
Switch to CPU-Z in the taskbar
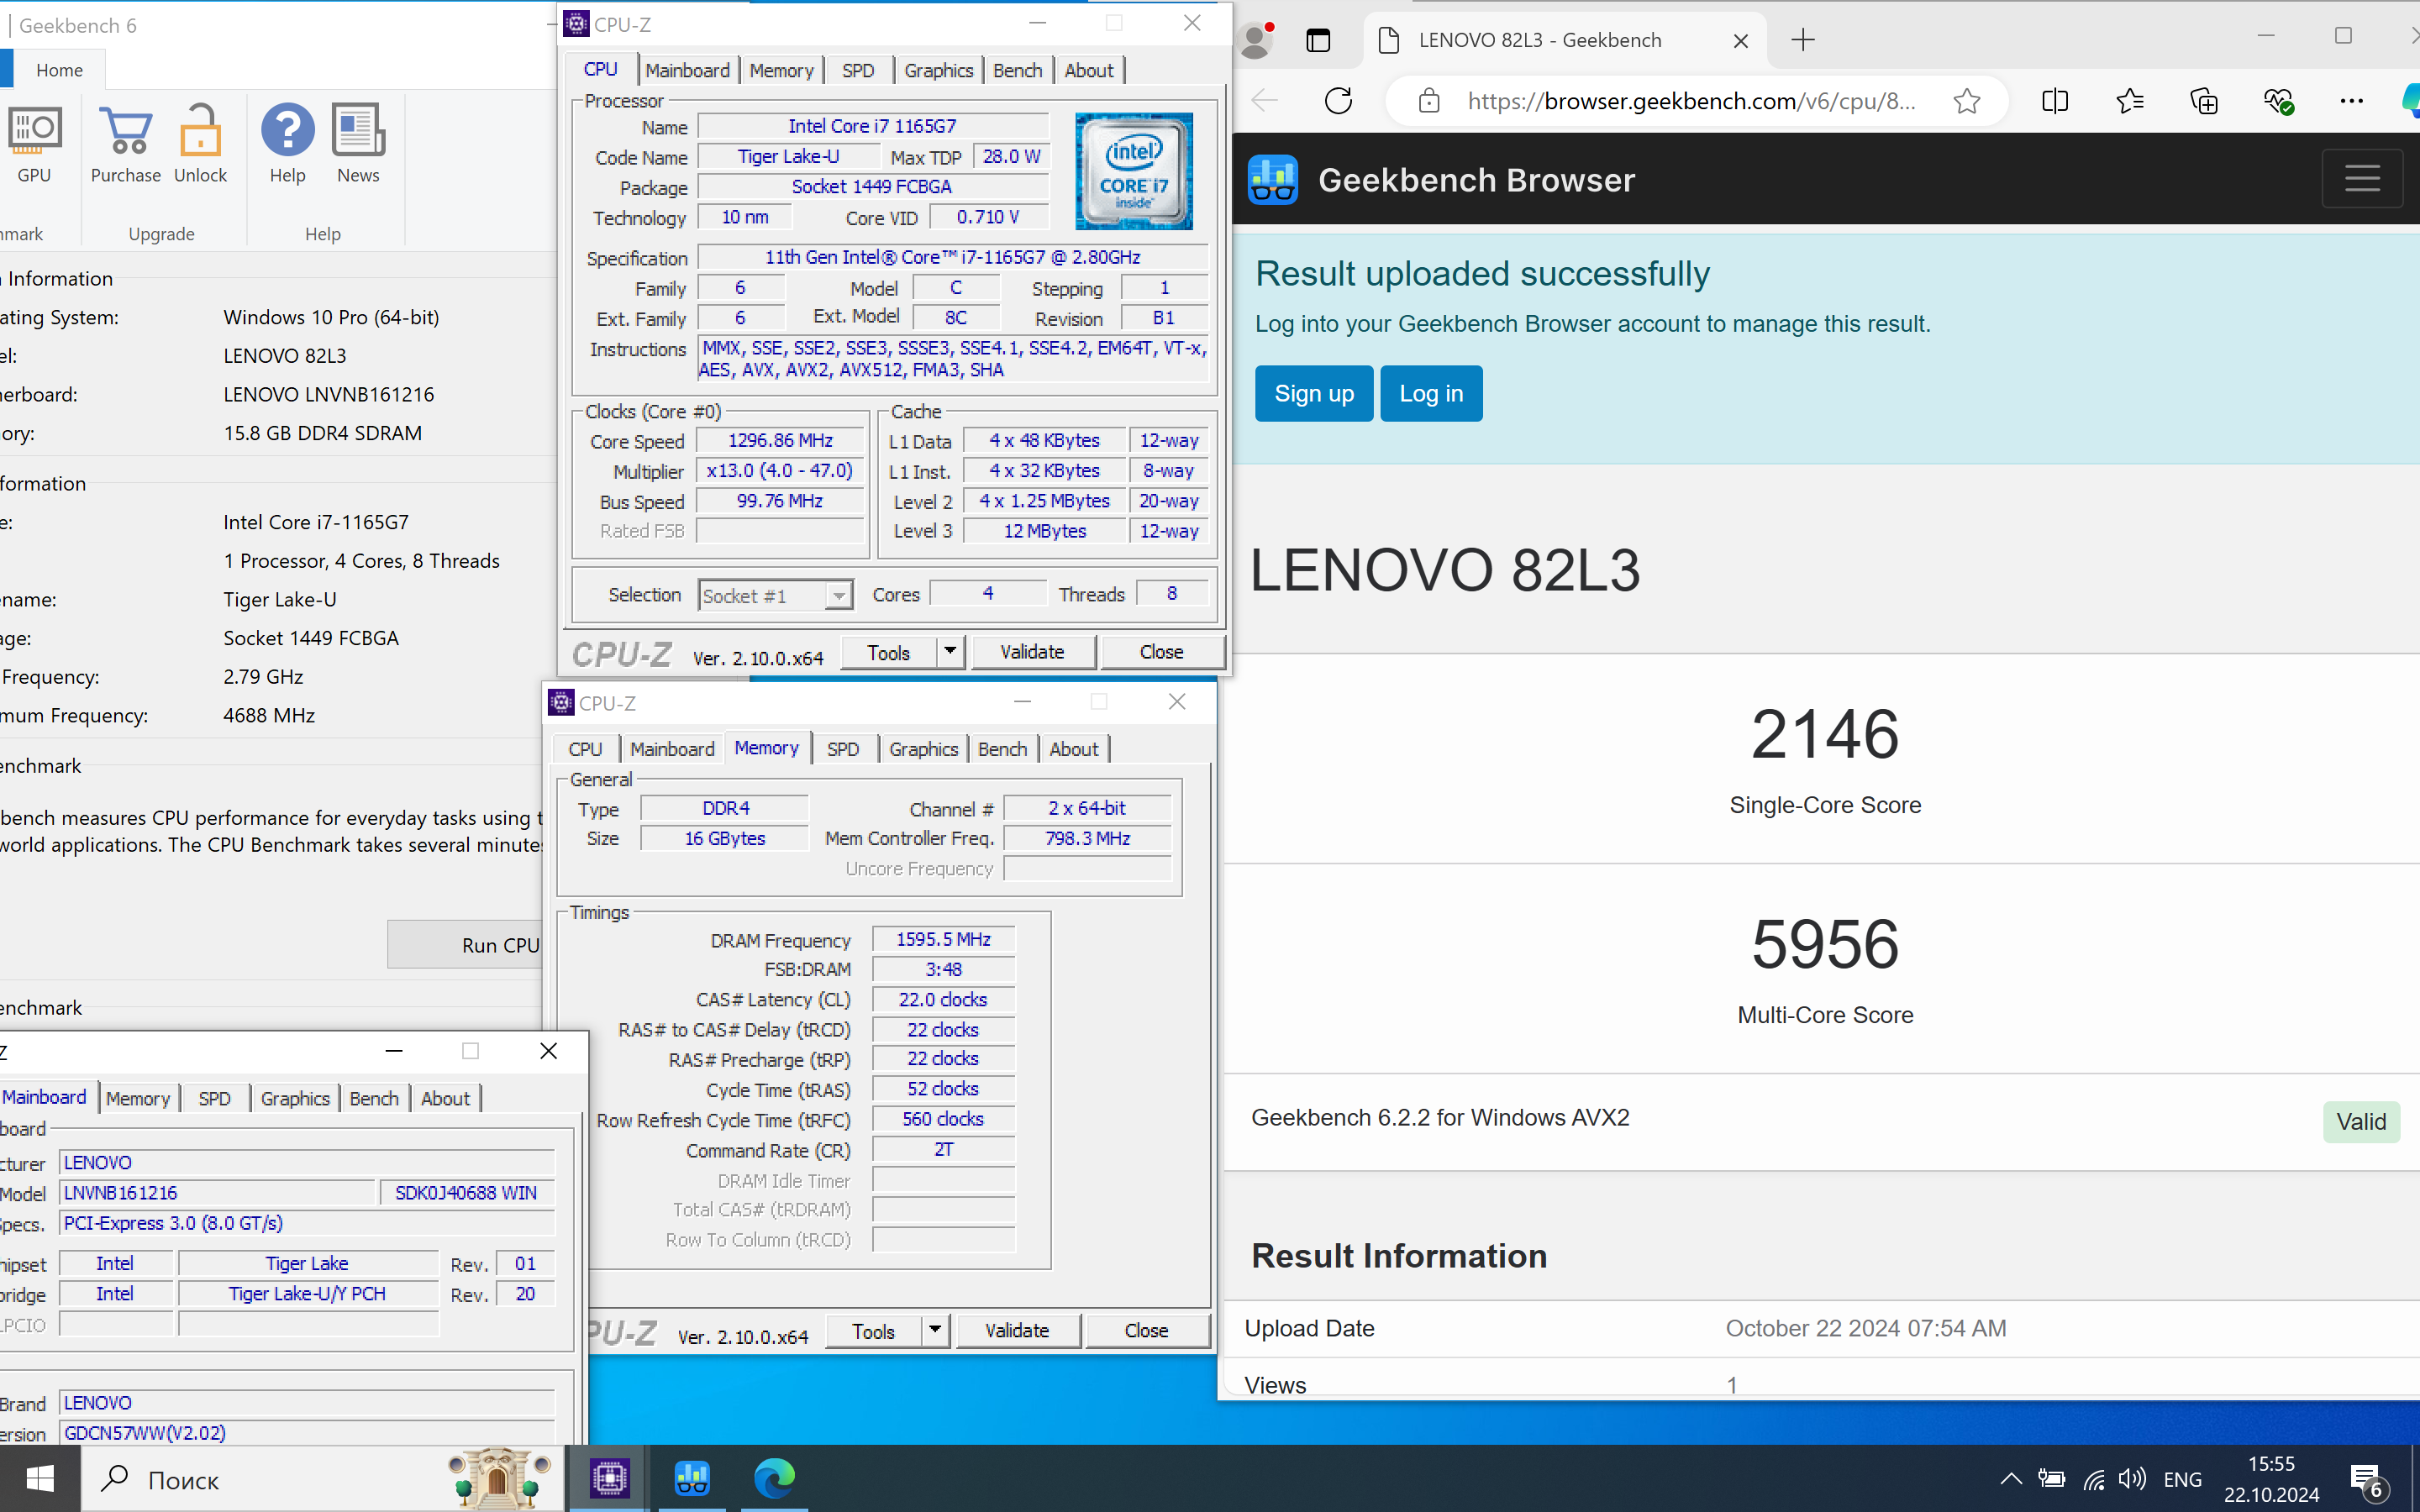(x=609, y=1478)
